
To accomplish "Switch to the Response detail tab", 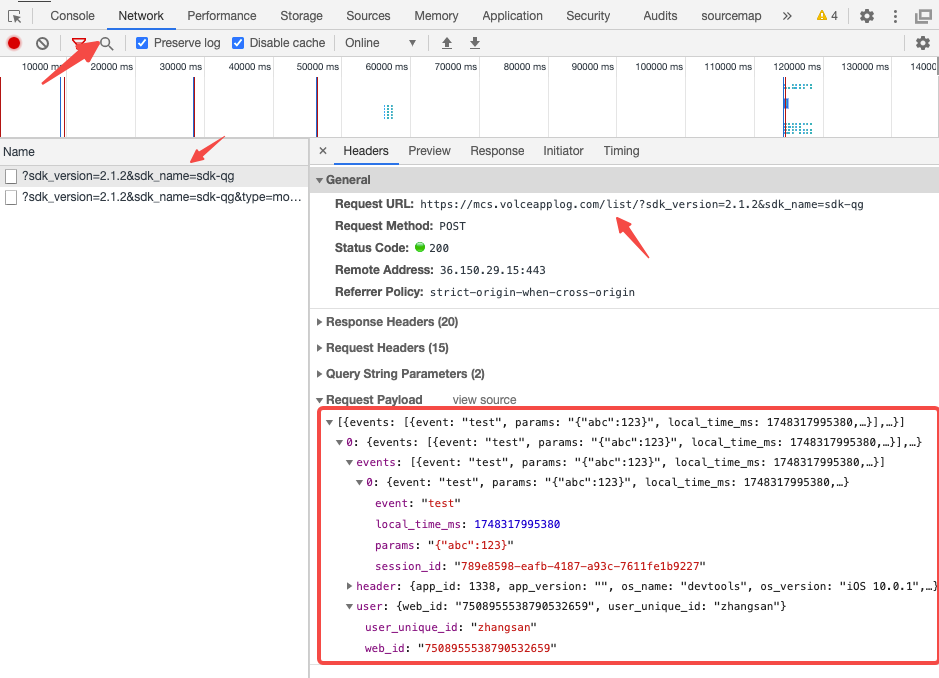I will coord(497,151).
